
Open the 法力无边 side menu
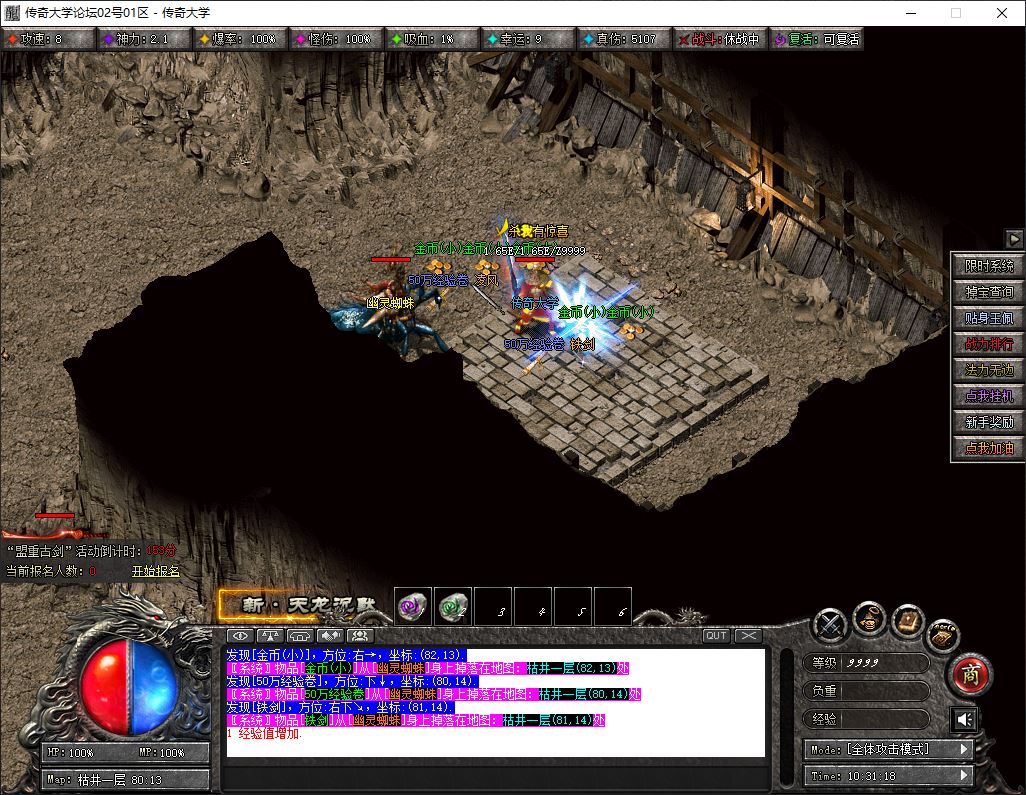[x=989, y=370]
